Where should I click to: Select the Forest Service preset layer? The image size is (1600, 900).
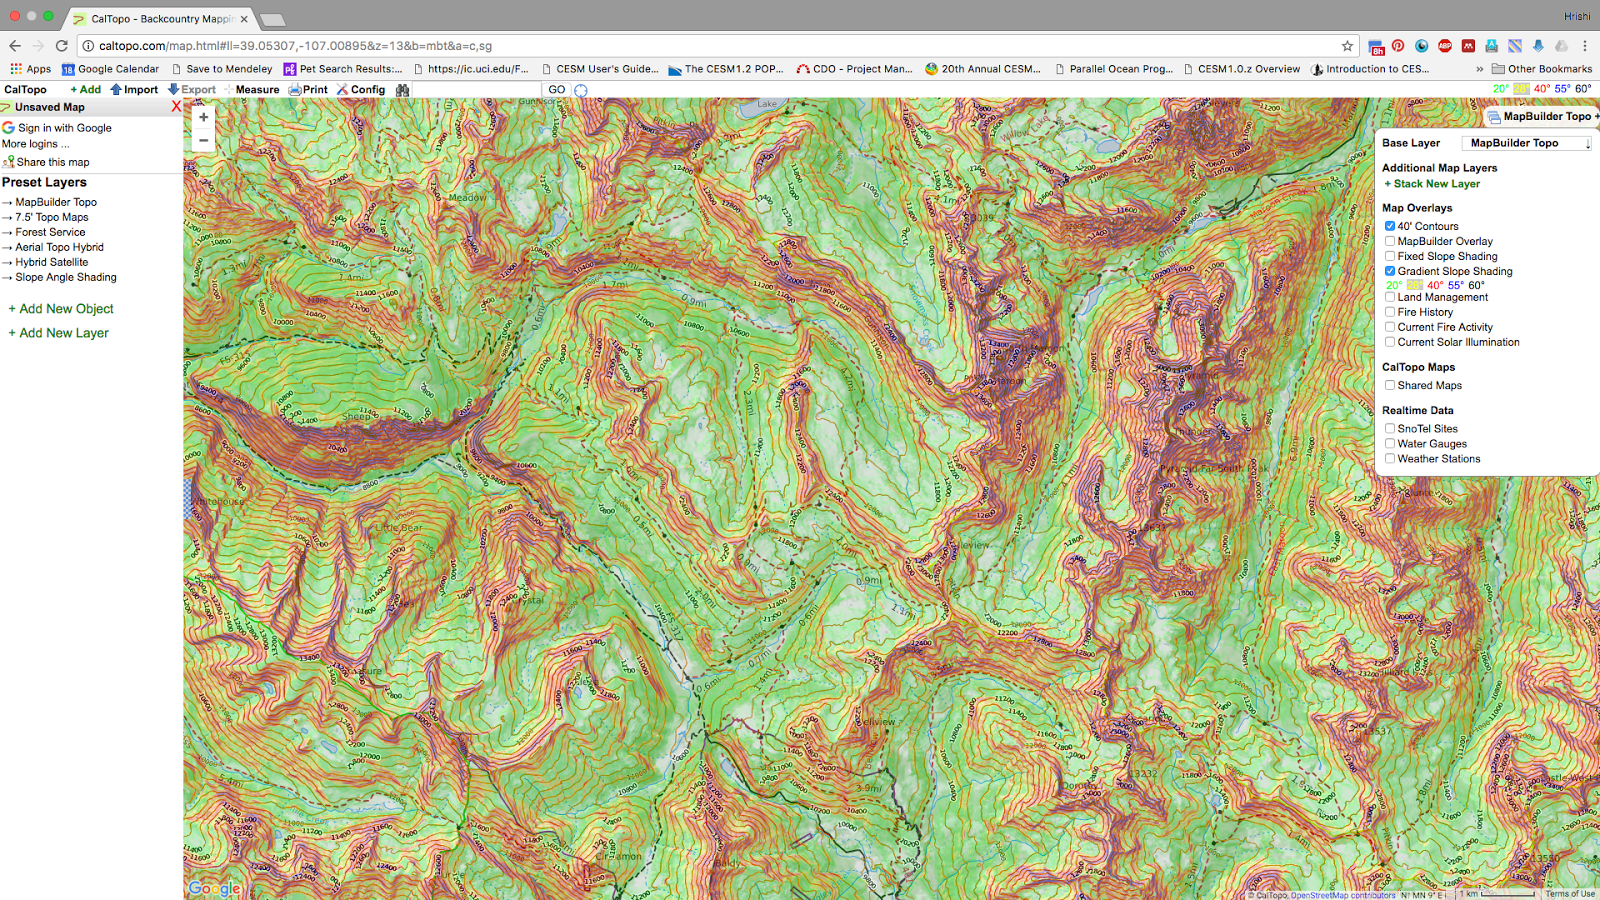point(50,232)
